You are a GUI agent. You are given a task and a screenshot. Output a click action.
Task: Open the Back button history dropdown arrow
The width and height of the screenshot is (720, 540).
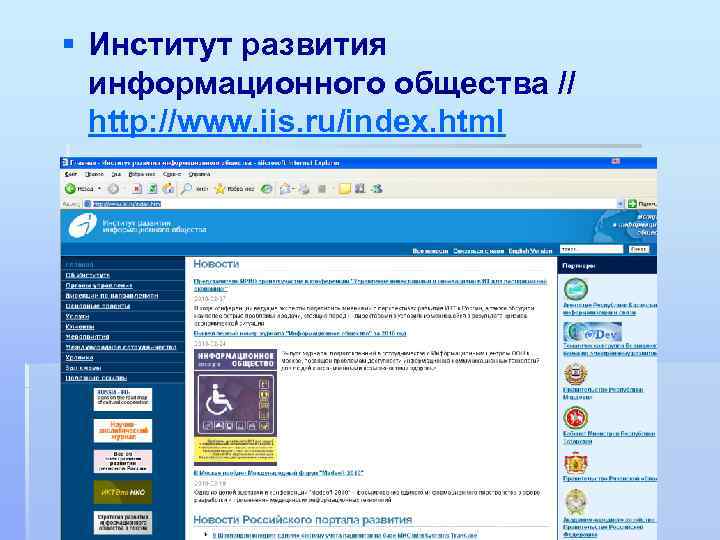(x=99, y=189)
